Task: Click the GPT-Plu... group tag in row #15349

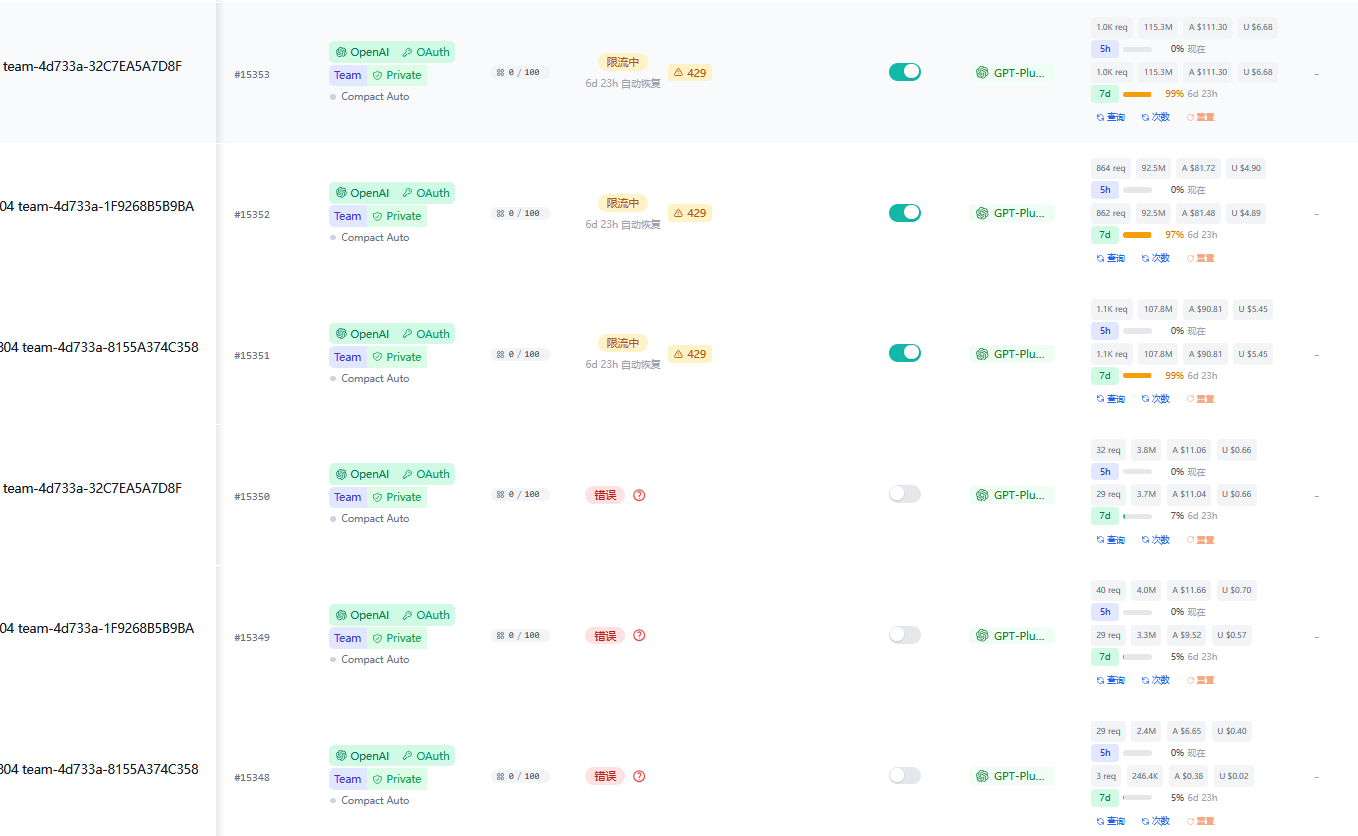Action: point(1011,636)
